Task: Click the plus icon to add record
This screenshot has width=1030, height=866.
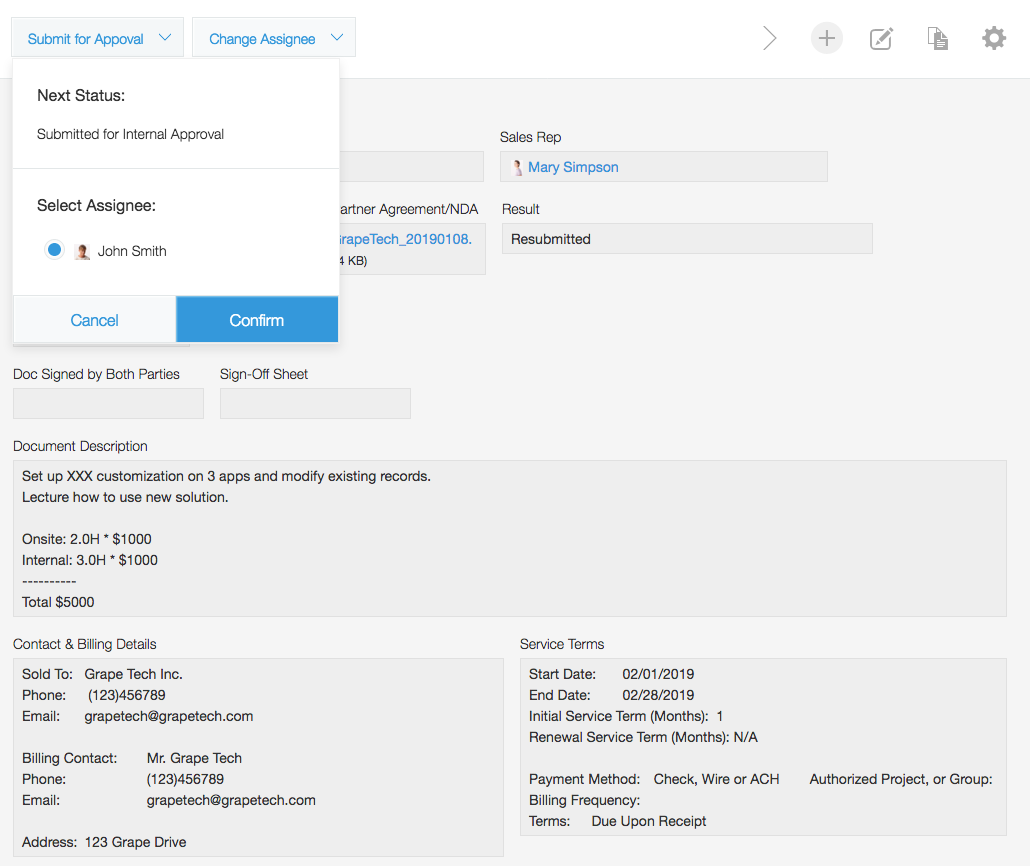Action: (826, 39)
